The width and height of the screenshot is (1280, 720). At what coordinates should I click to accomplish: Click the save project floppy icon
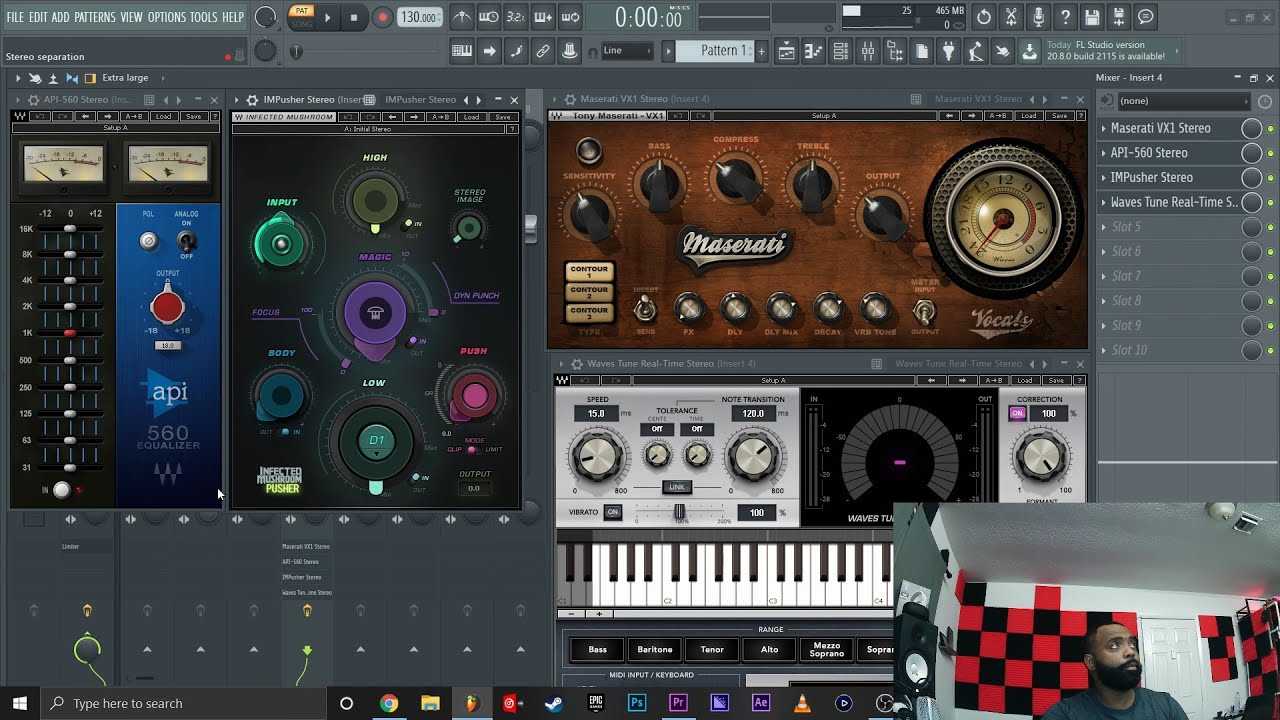(1092, 17)
